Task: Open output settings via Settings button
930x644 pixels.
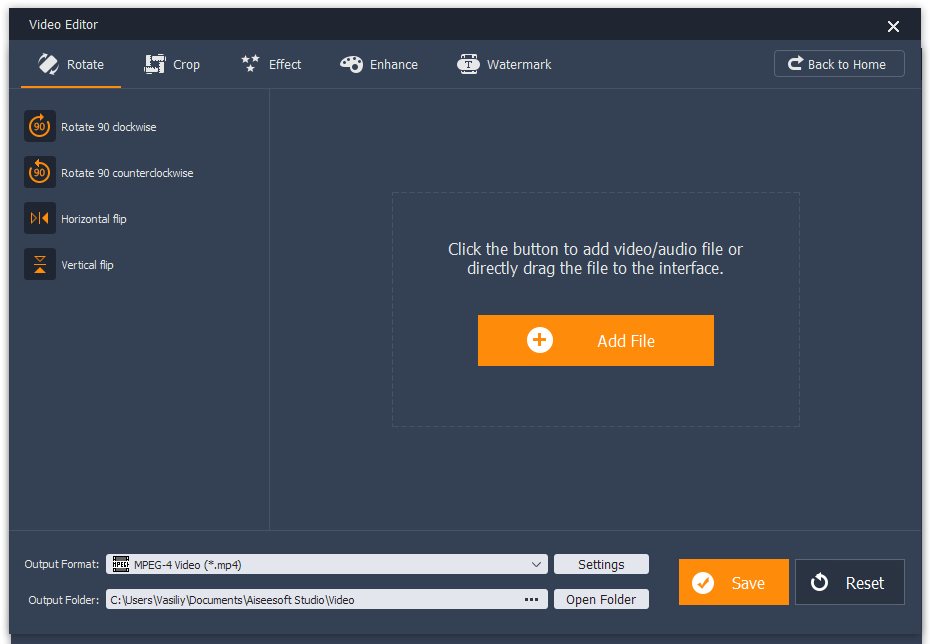Action: coord(601,563)
